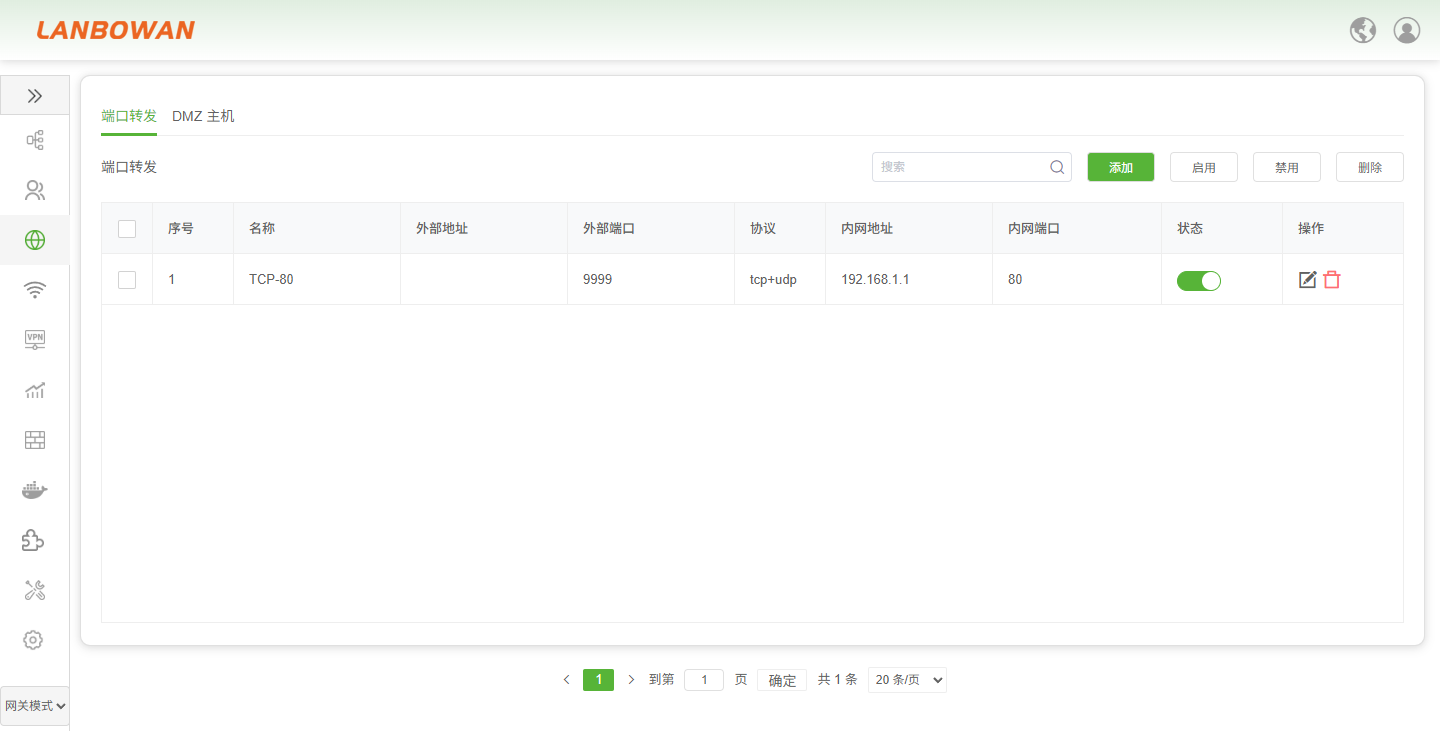Open the 网关模式 mode dropdown

tap(35, 706)
